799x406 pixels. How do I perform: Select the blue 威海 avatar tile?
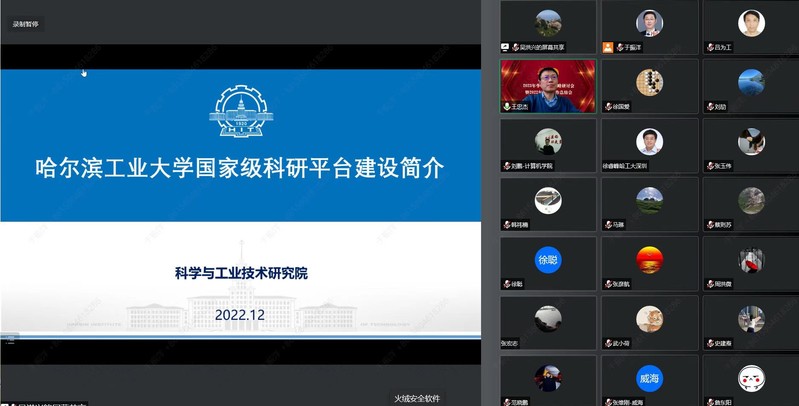(x=649, y=376)
